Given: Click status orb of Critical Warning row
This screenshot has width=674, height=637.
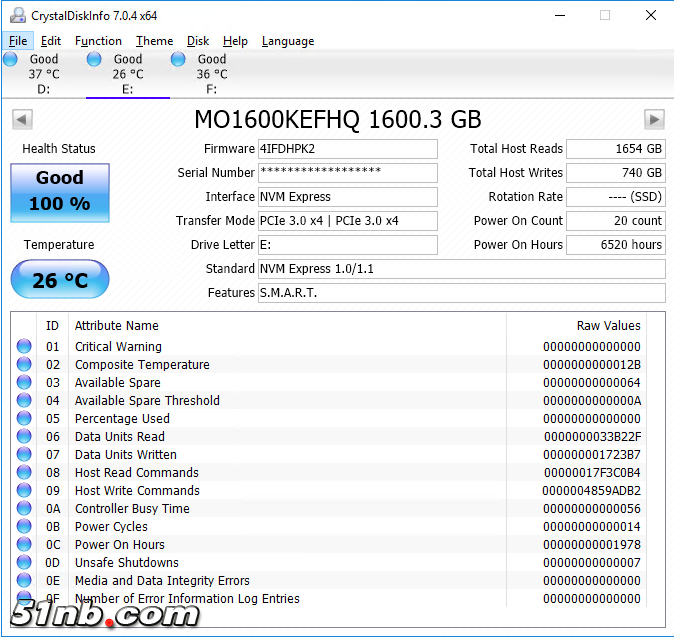Looking at the screenshot, I should click(x=24, y=346).
